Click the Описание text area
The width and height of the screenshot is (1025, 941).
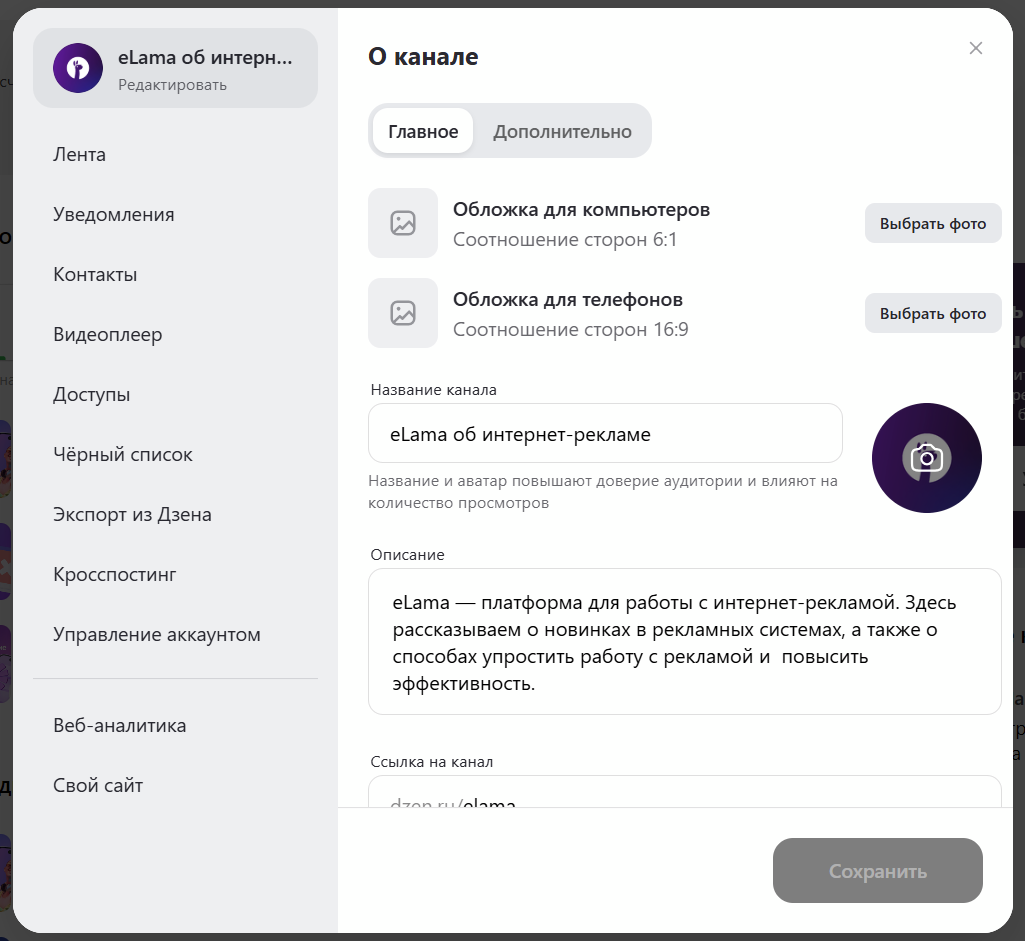(684, 640)
